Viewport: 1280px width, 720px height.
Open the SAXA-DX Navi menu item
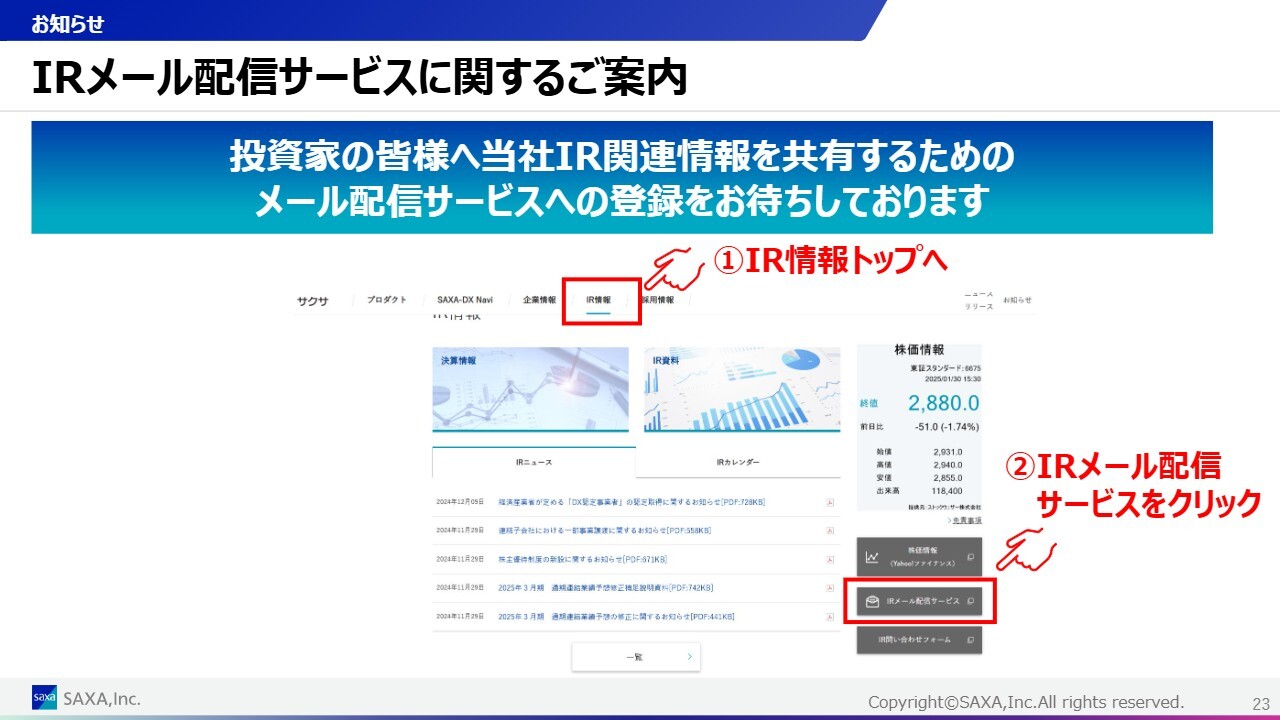click(x=465, y=300)
